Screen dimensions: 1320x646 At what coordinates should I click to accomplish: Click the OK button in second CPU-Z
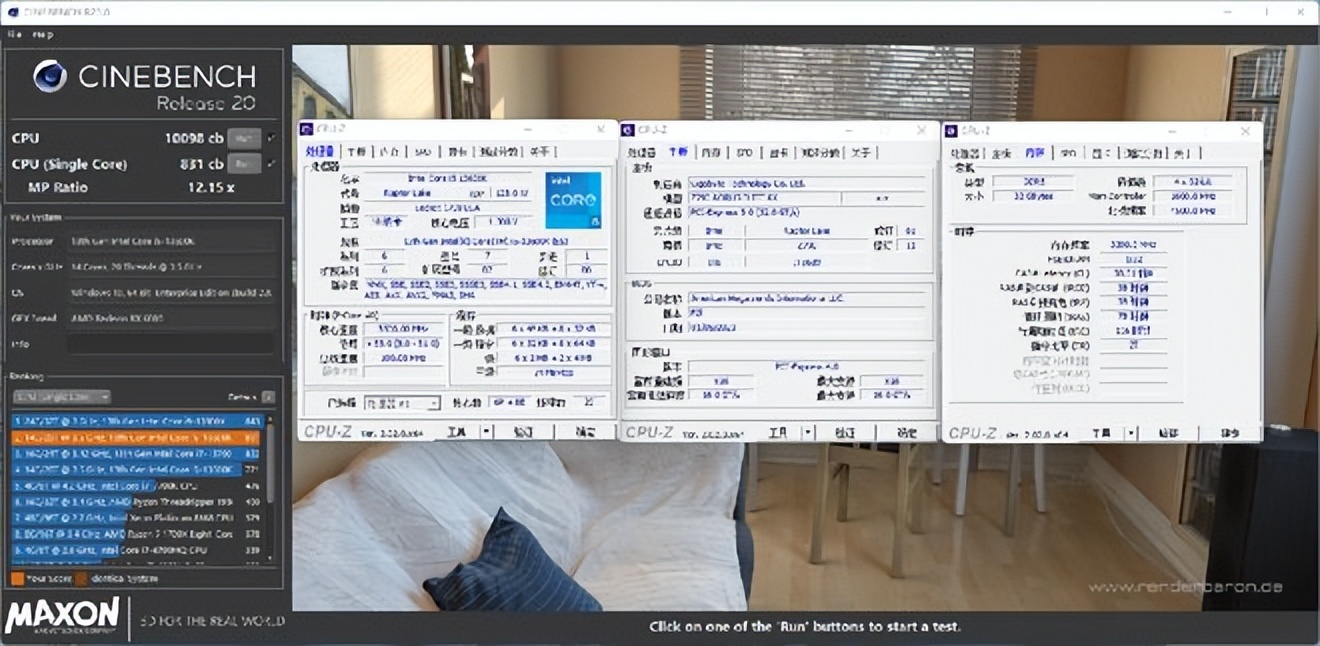pyautogui.click(x=907, y=432)
